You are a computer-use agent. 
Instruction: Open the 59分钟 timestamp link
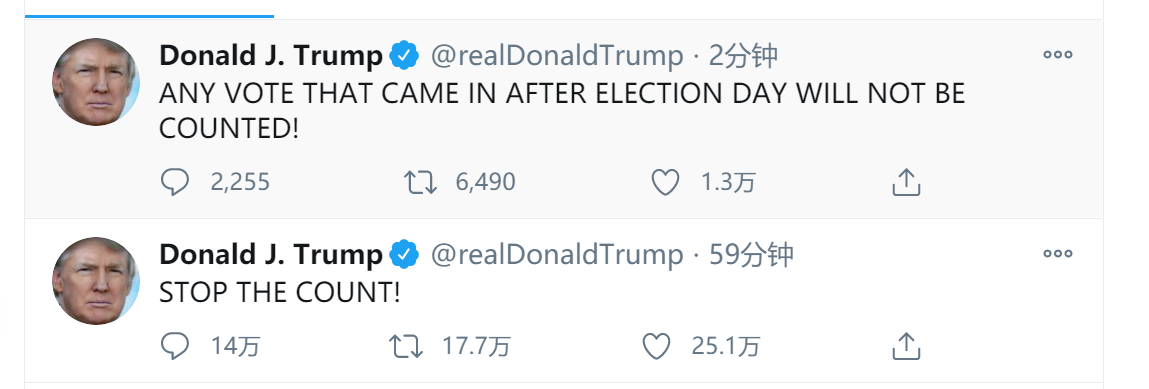tap(752, 255)
